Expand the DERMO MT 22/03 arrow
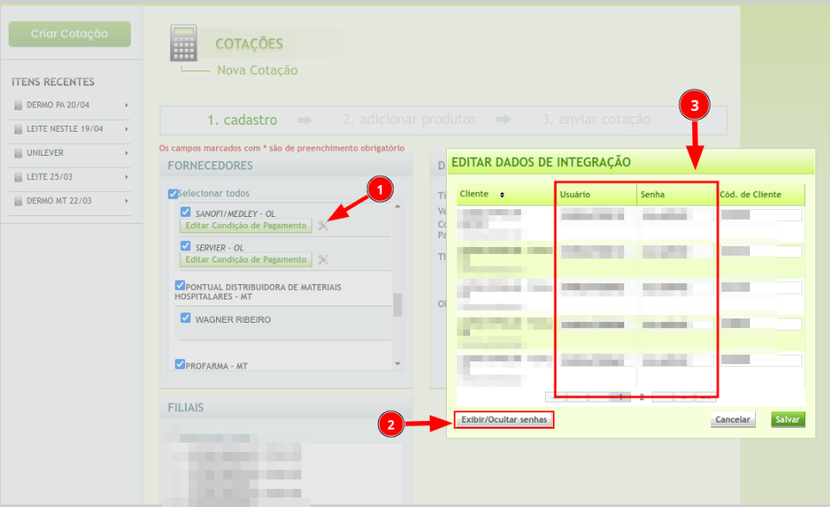Screen dimensions: 830x507 coord(126,201)
